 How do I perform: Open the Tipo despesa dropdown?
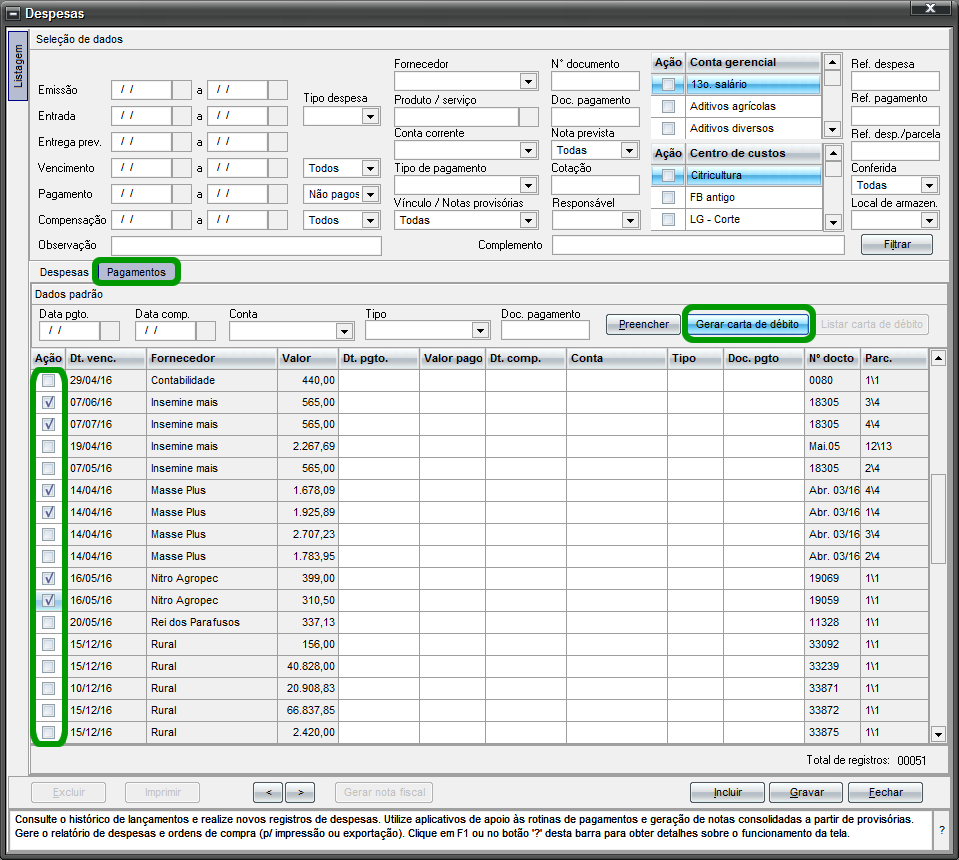[370, 116]
